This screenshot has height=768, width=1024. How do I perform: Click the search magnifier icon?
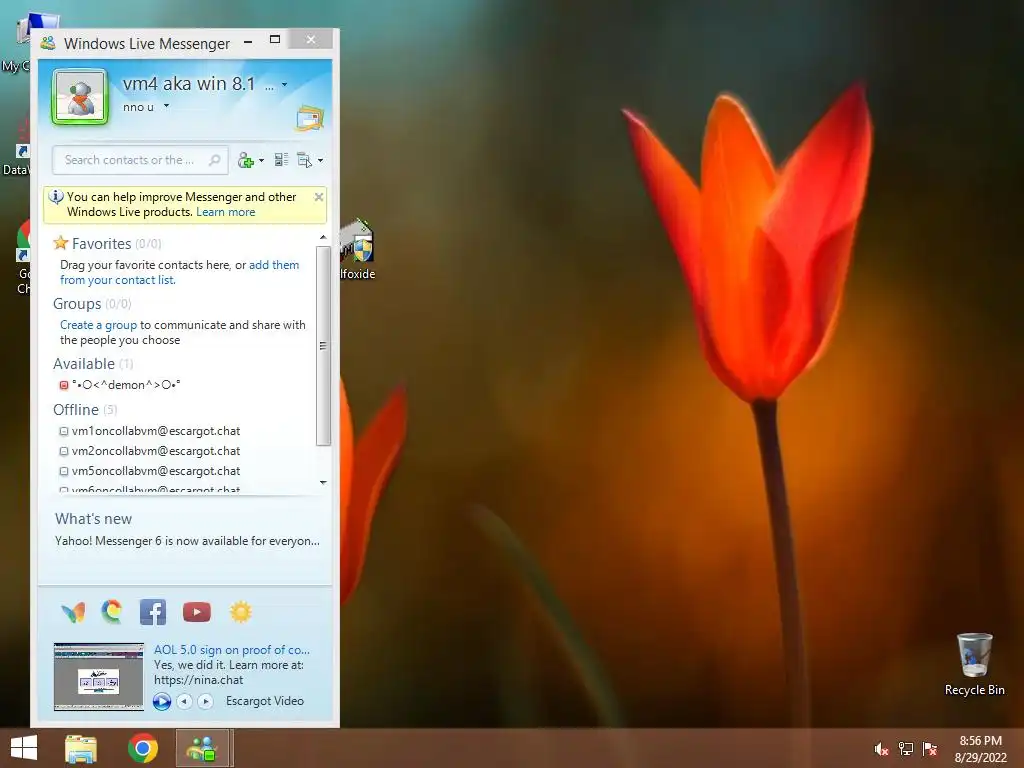(x=214, y=160)
